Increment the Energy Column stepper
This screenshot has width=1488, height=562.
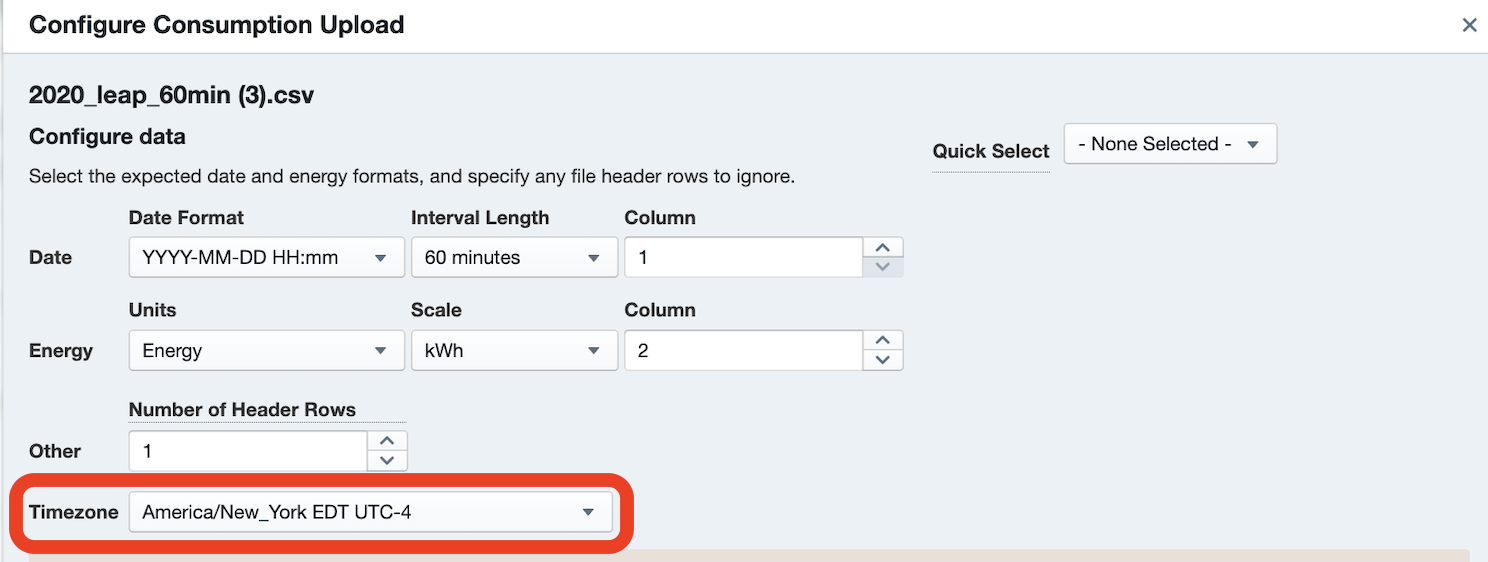click(x=883, y=341)
